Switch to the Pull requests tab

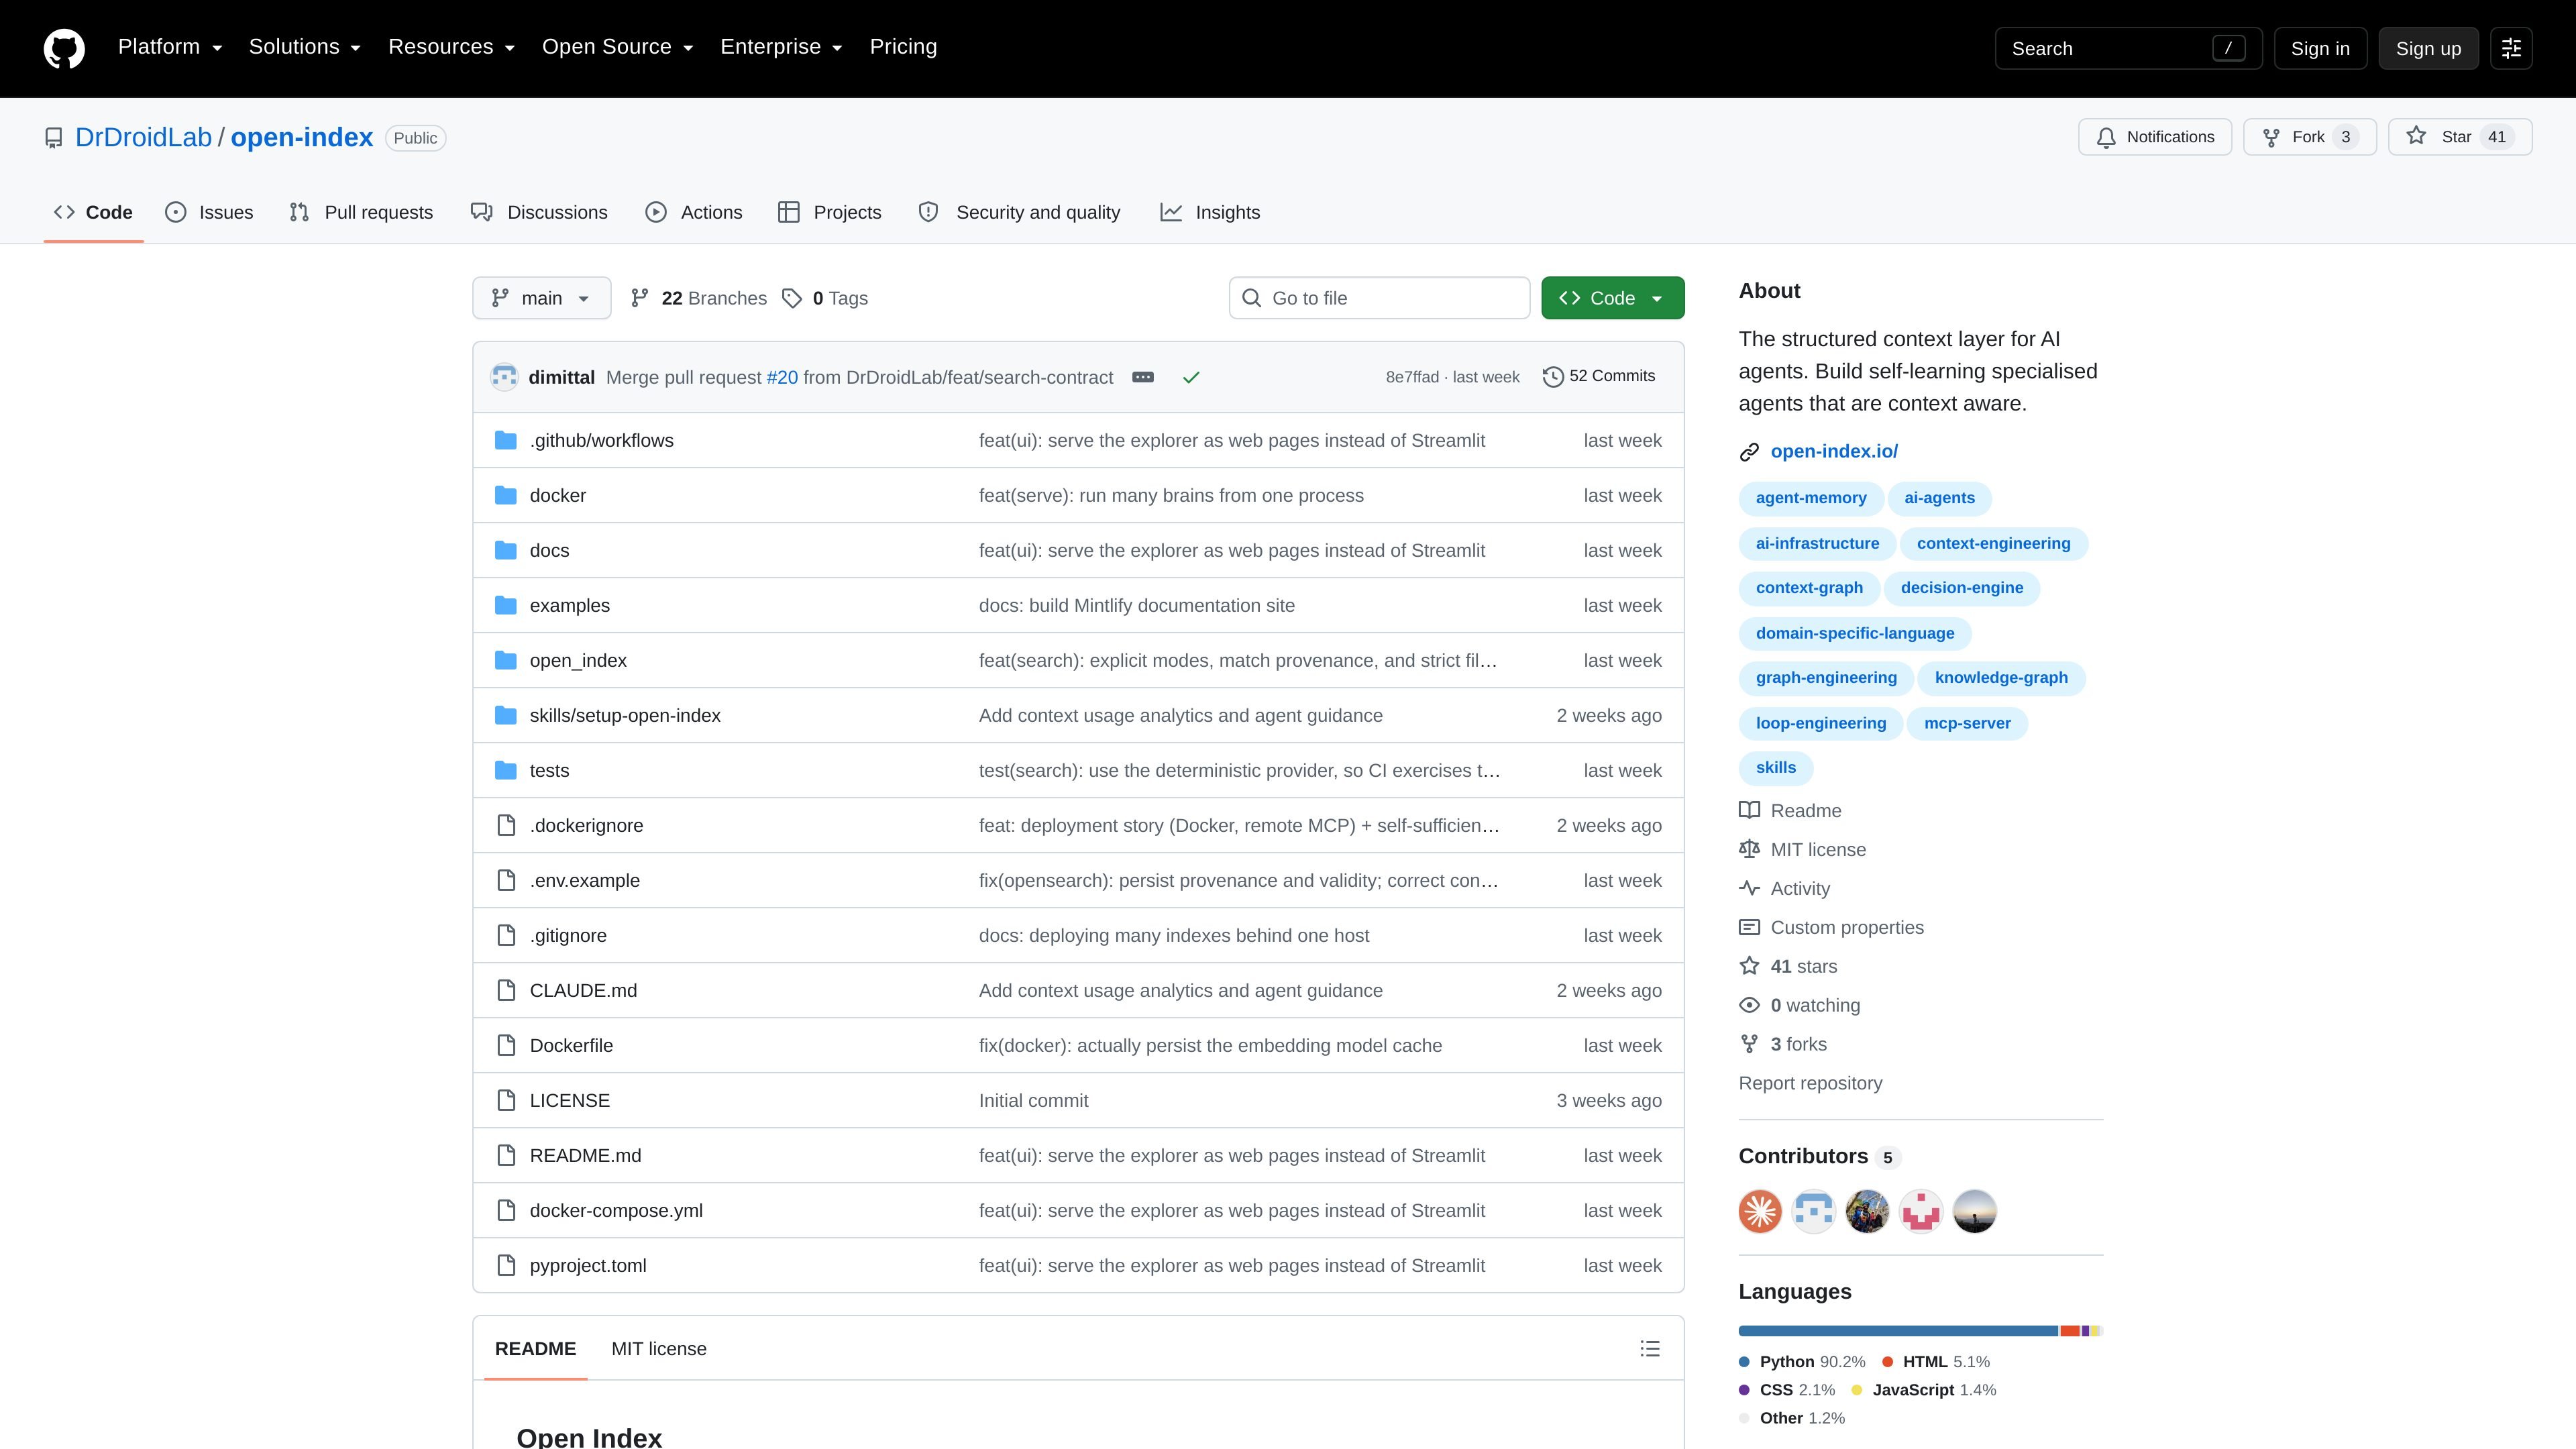point(361,212)
